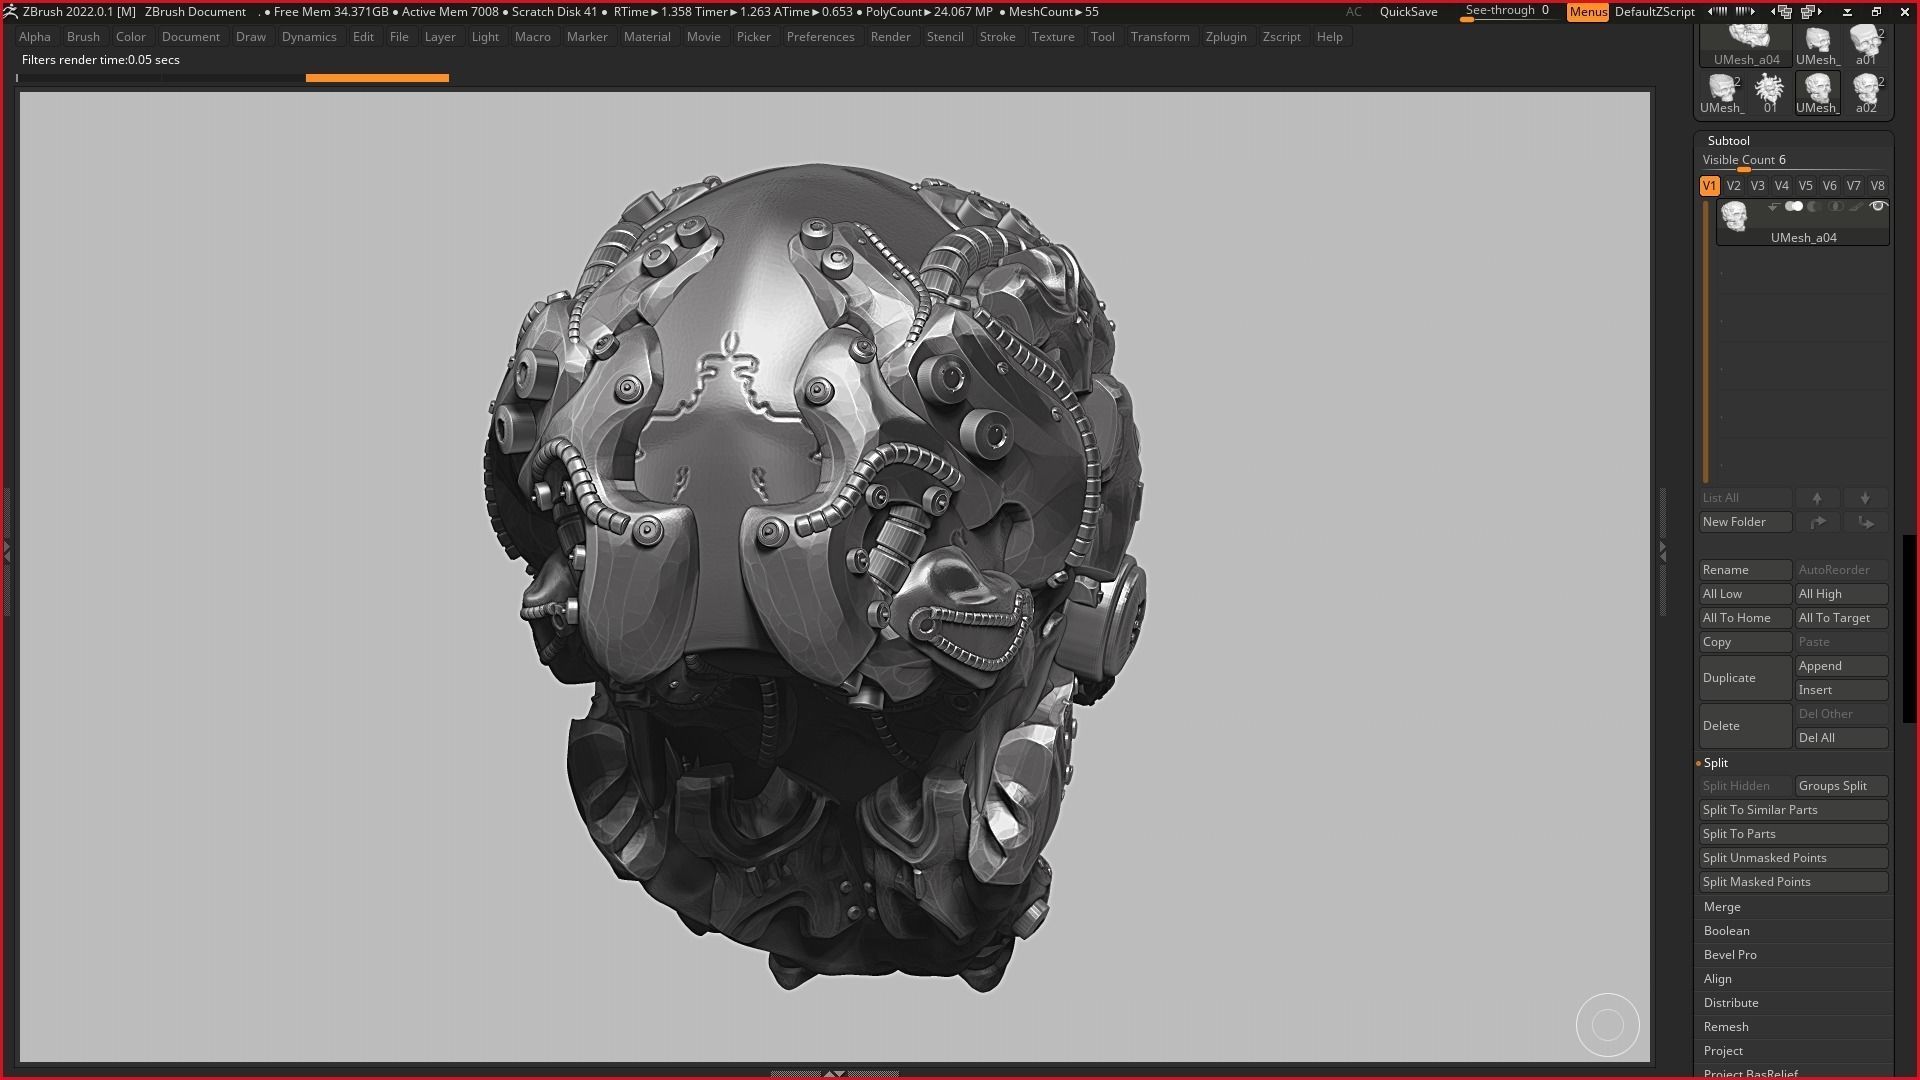
Task: Open the Render menu
Action: pyautogui.click(x=890, y=37)
